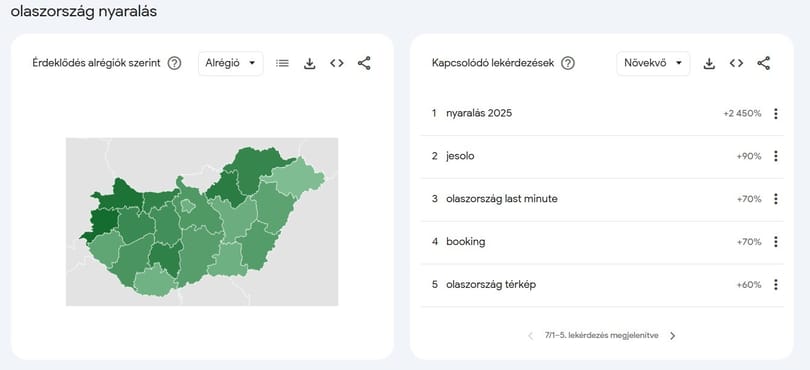Open the olaszország térkép query
Screen dimensions: 810x370
pos(602,285)
